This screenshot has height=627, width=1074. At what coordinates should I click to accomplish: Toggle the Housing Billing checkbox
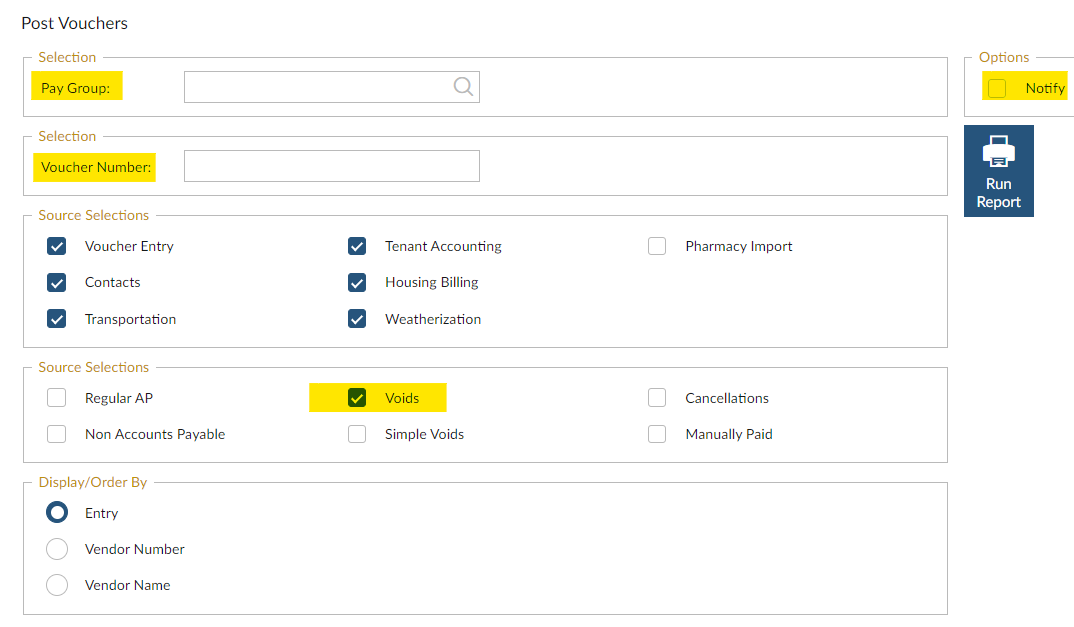(357, 282)
